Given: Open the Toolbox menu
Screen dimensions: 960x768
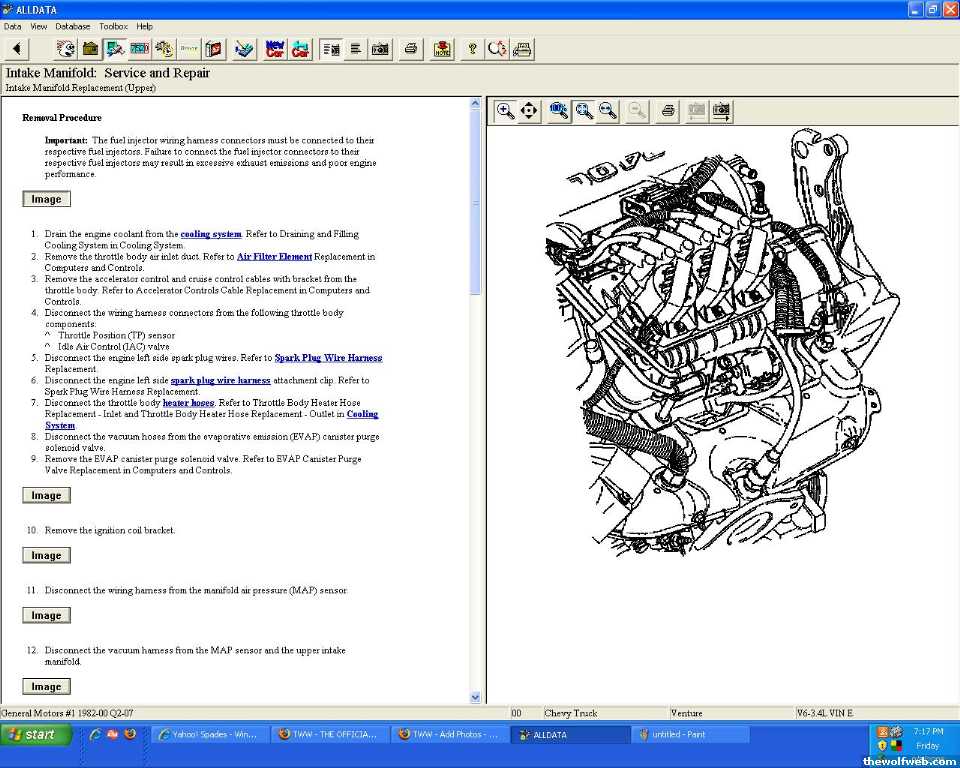Looking at the screenshot, I should tap(113, 26).
